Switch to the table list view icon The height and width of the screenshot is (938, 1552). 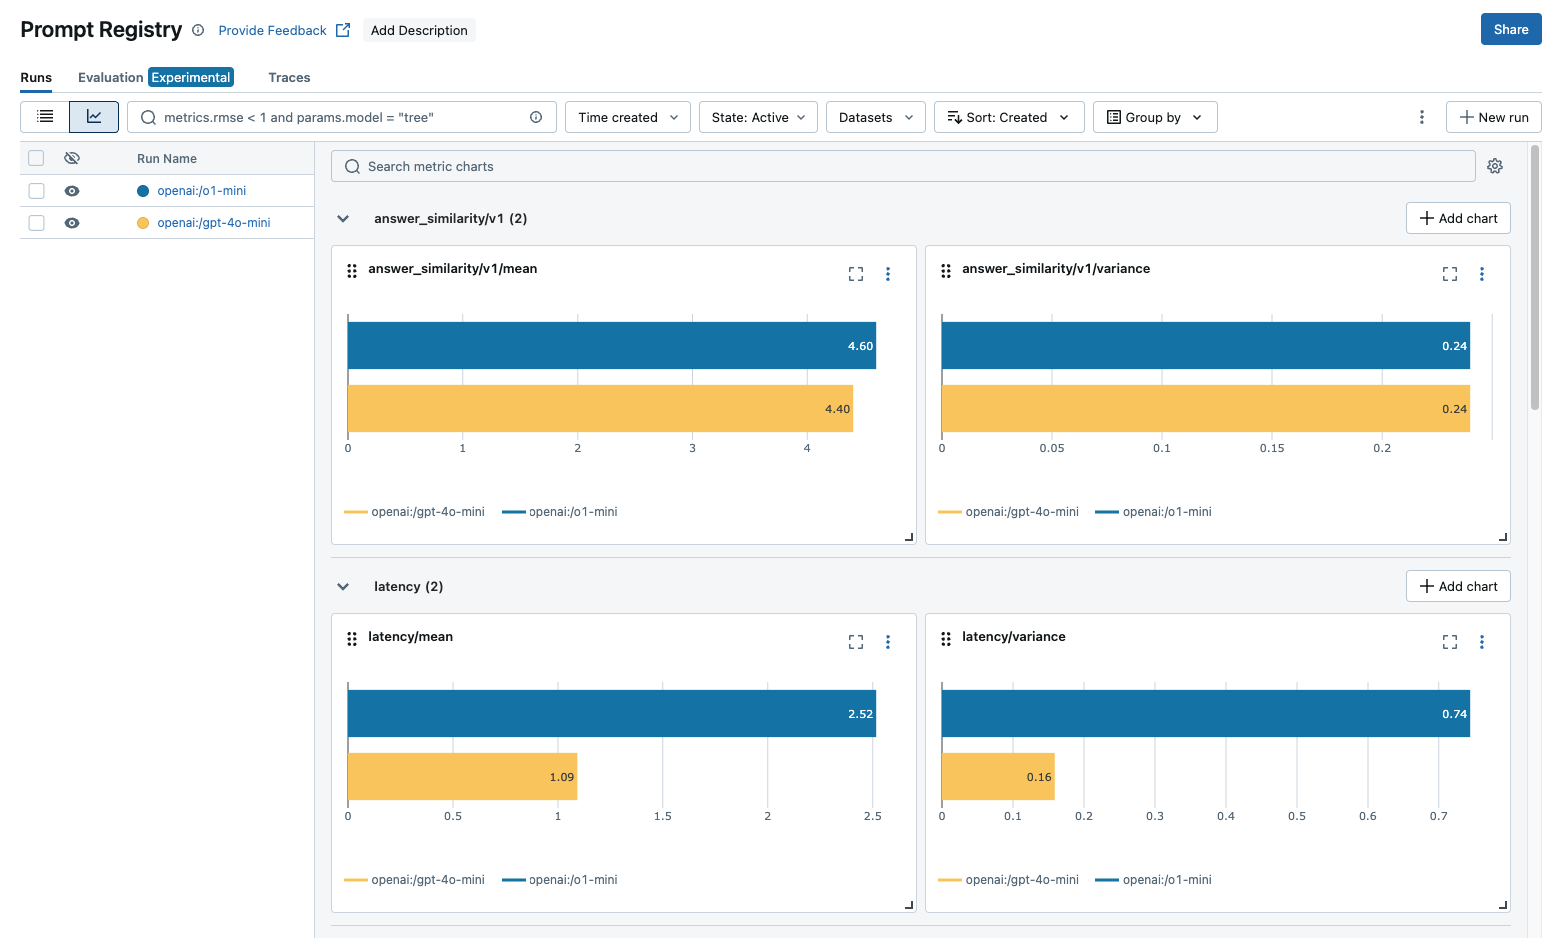tap(45, 117)
